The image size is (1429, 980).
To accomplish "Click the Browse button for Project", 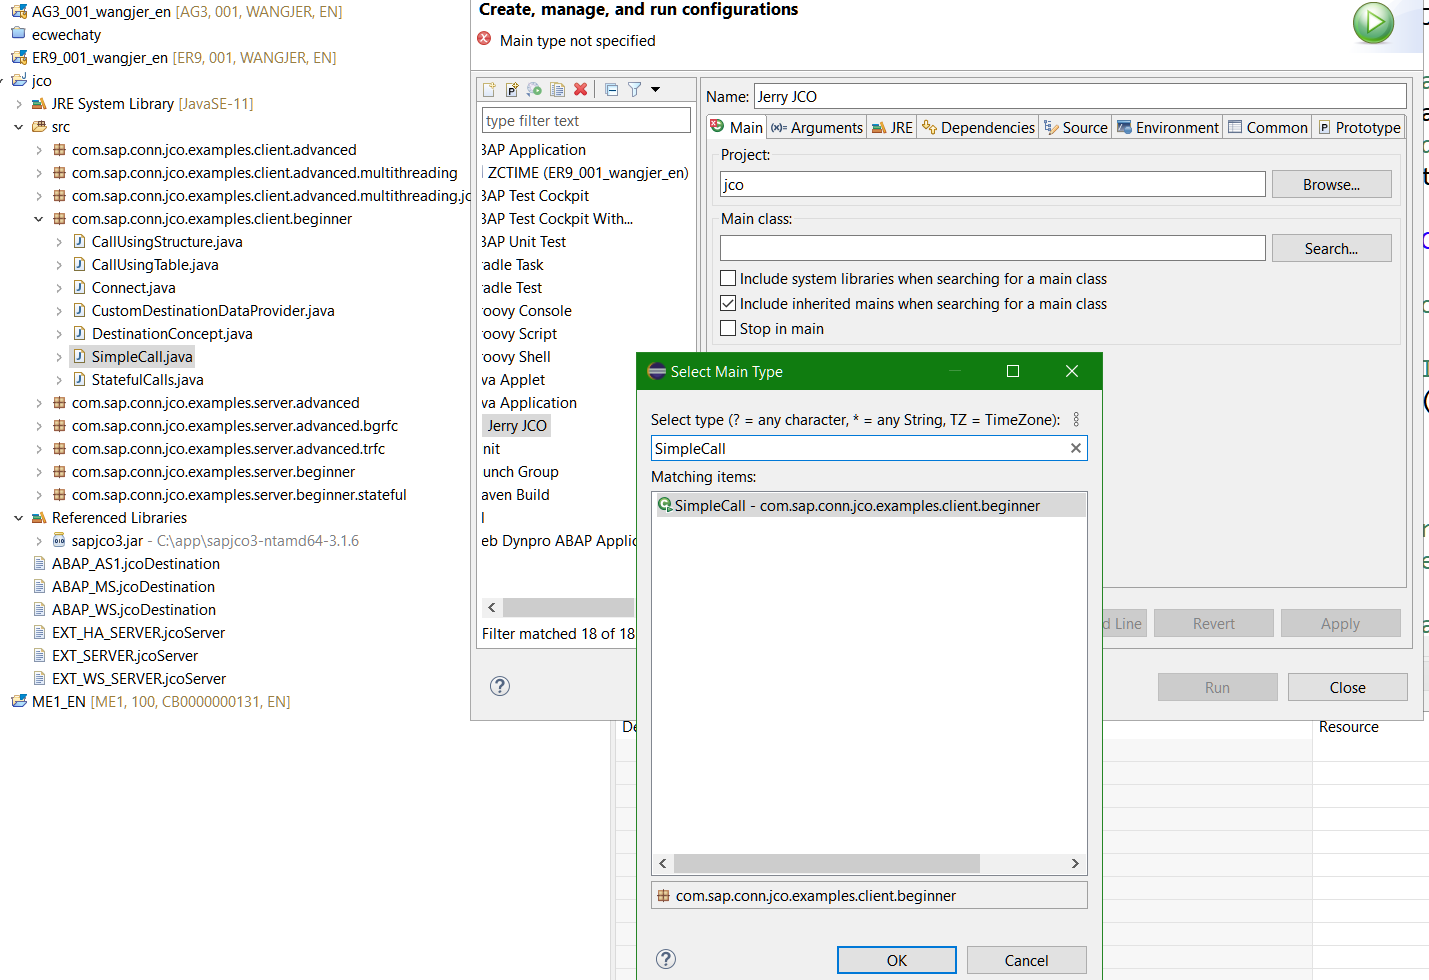I will tap(1331, 183).
